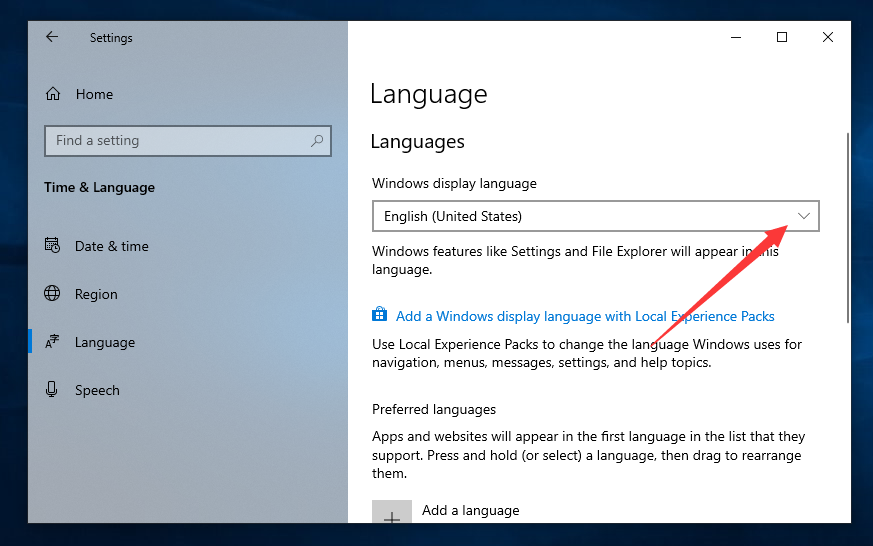873x546 pixels.
Task: Open the Home settings page
Action: click(94, 94)
